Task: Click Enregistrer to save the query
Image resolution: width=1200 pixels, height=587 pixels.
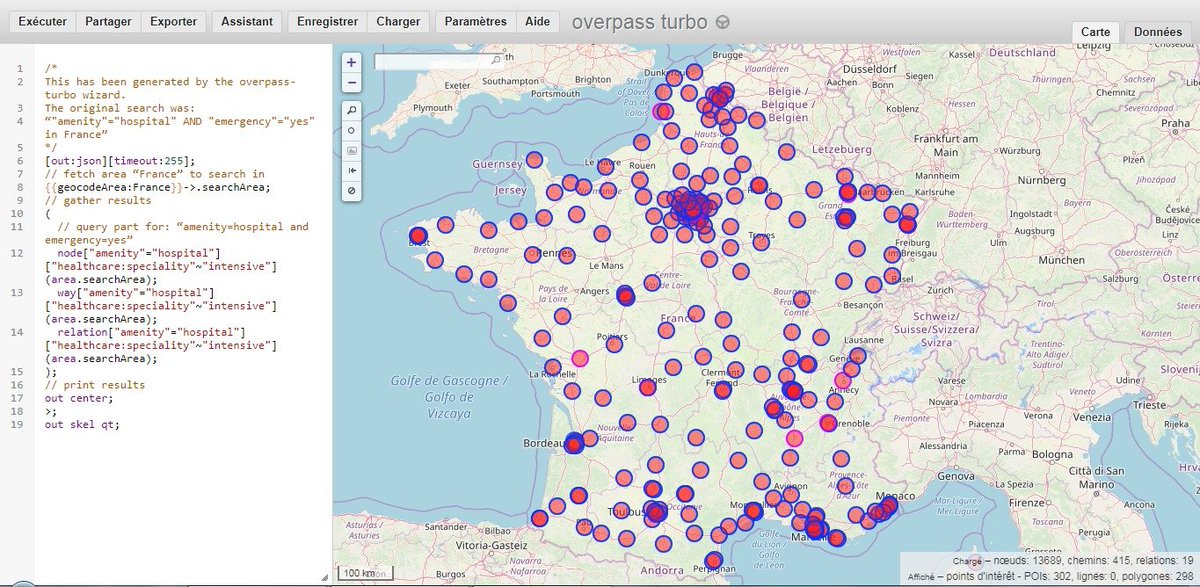Action: (327, 22)
